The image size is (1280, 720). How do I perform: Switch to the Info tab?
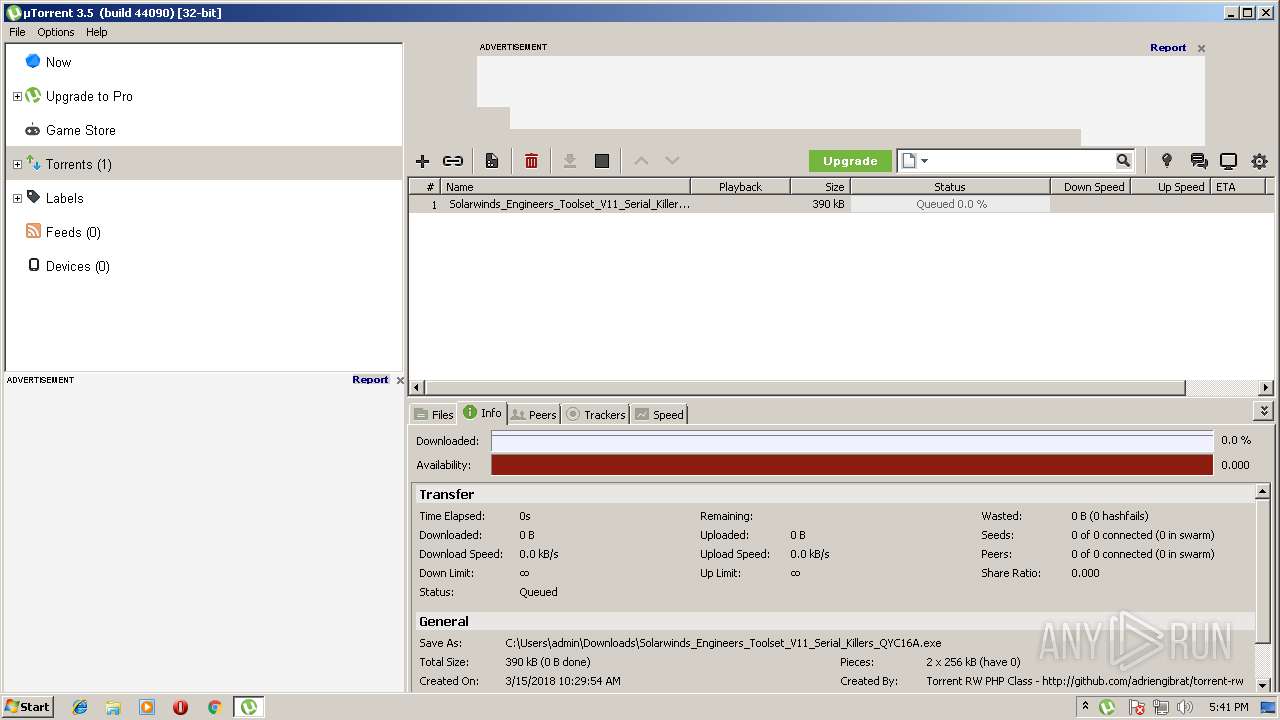(482, 413)
